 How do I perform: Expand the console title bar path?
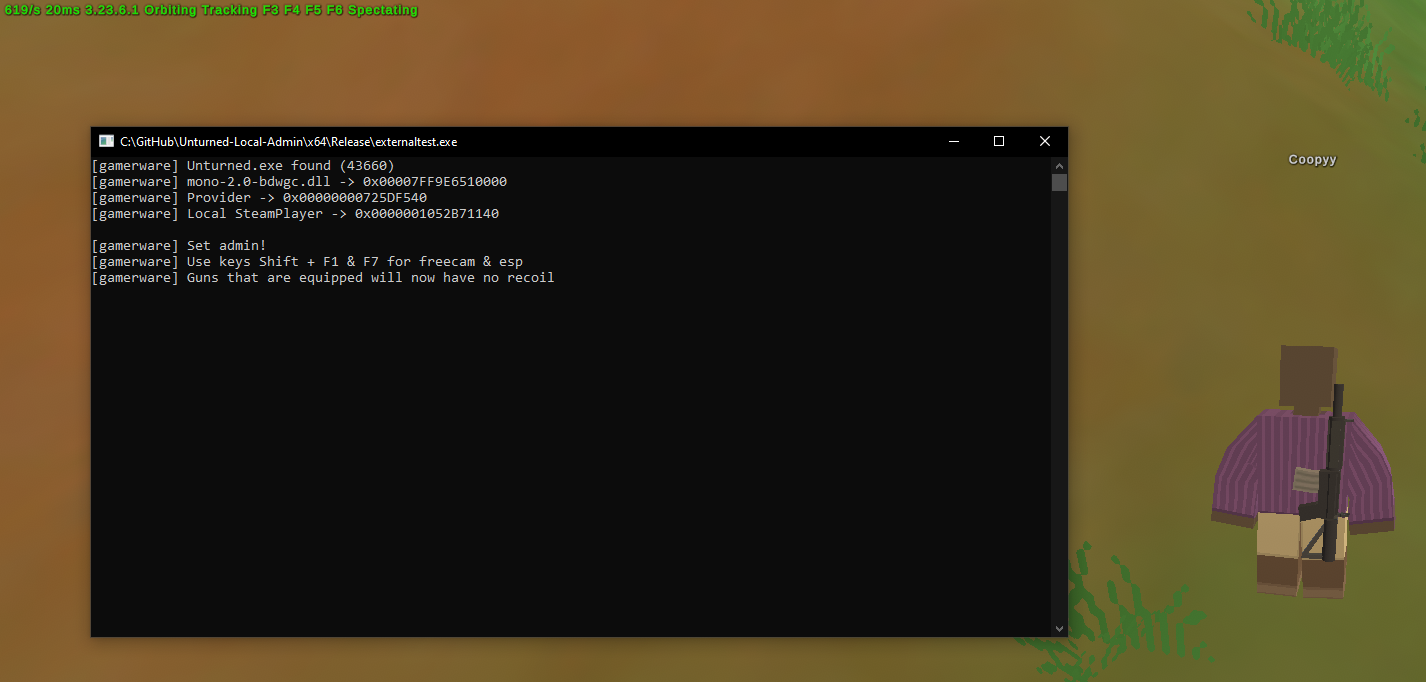(x=287, y=141)
